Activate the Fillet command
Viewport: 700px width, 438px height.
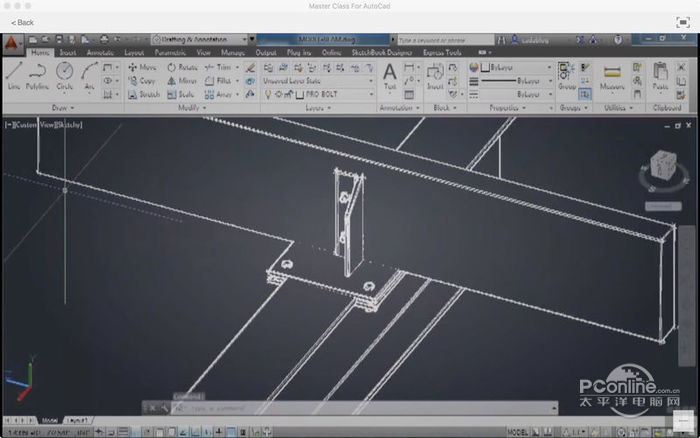[218, 81]
